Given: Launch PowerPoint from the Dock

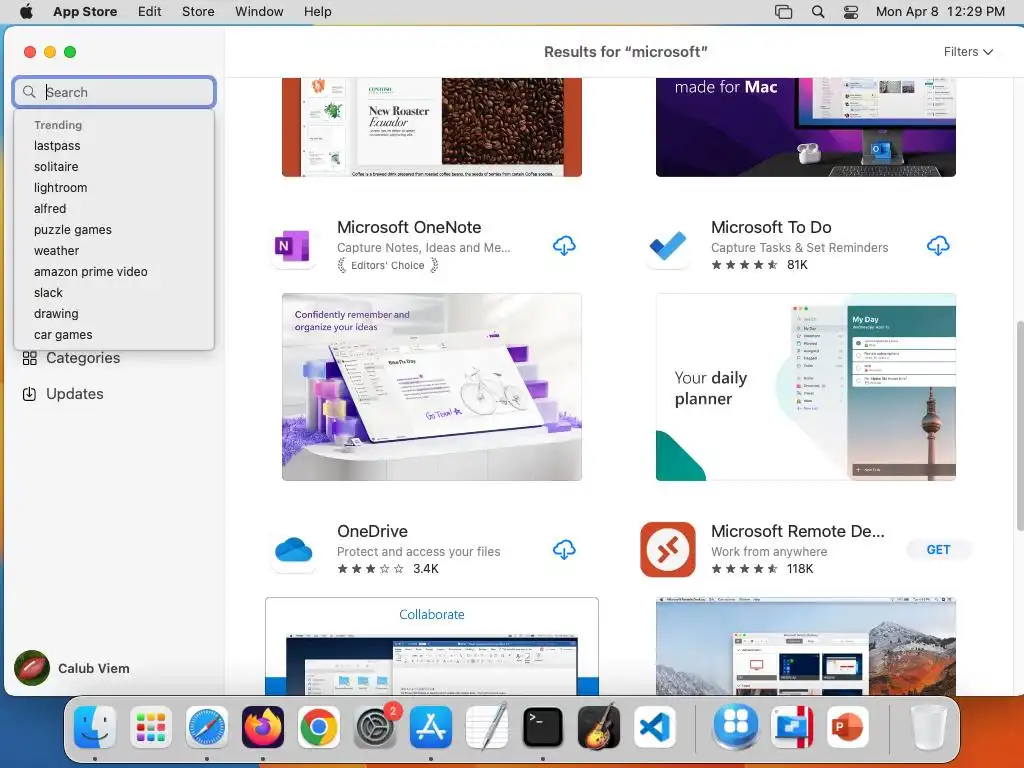Looking at the screenshot, I should click(848, 727).
